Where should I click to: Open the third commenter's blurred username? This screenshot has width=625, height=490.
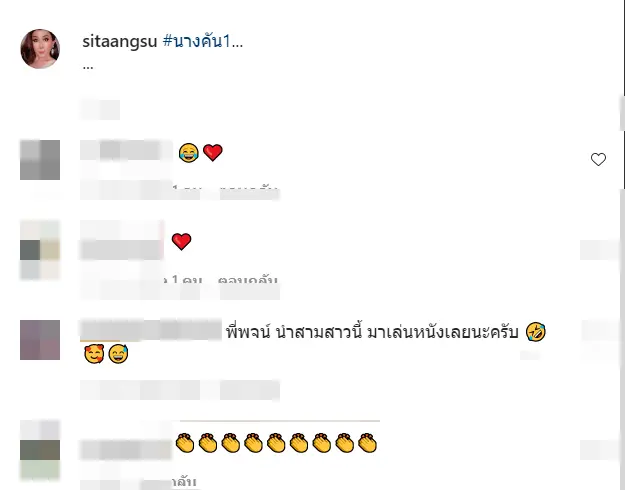tap(151, 330)
